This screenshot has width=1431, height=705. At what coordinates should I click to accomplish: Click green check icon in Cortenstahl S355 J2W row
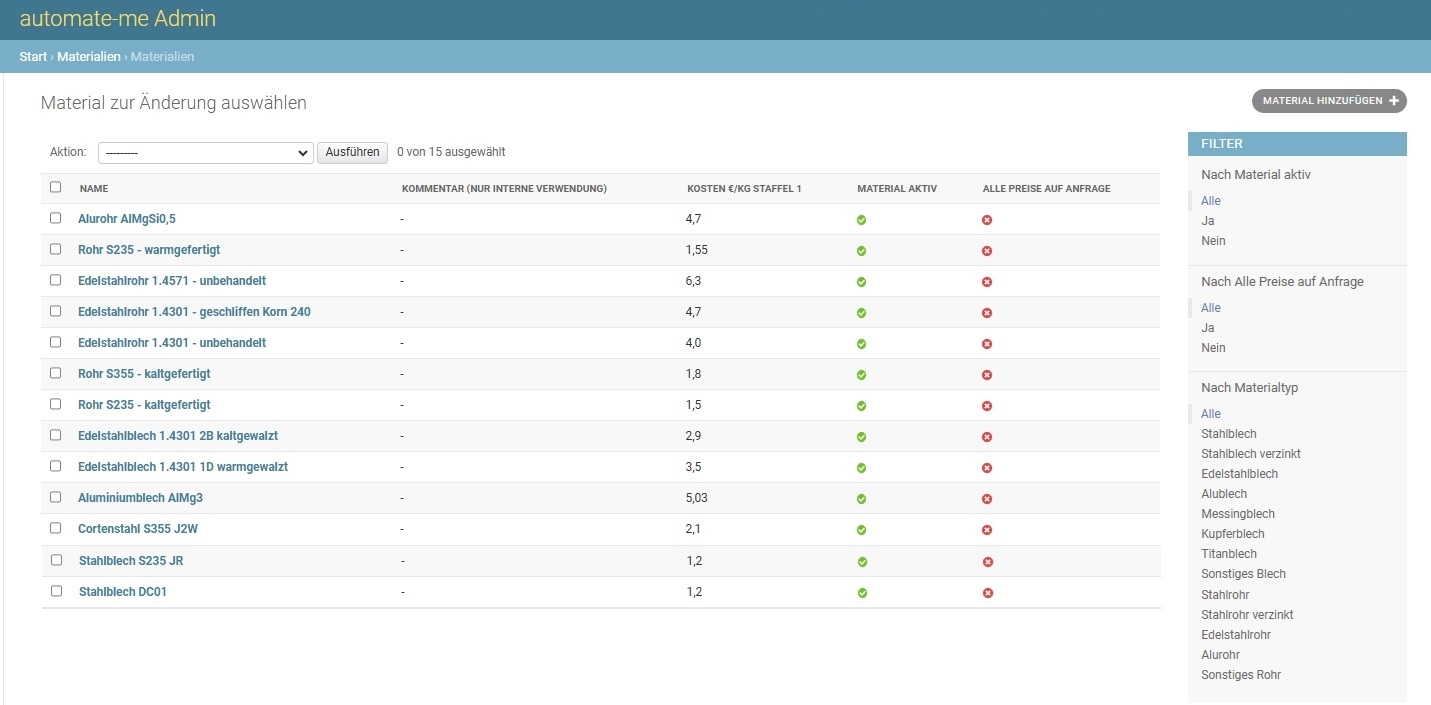tap(861, 530)
